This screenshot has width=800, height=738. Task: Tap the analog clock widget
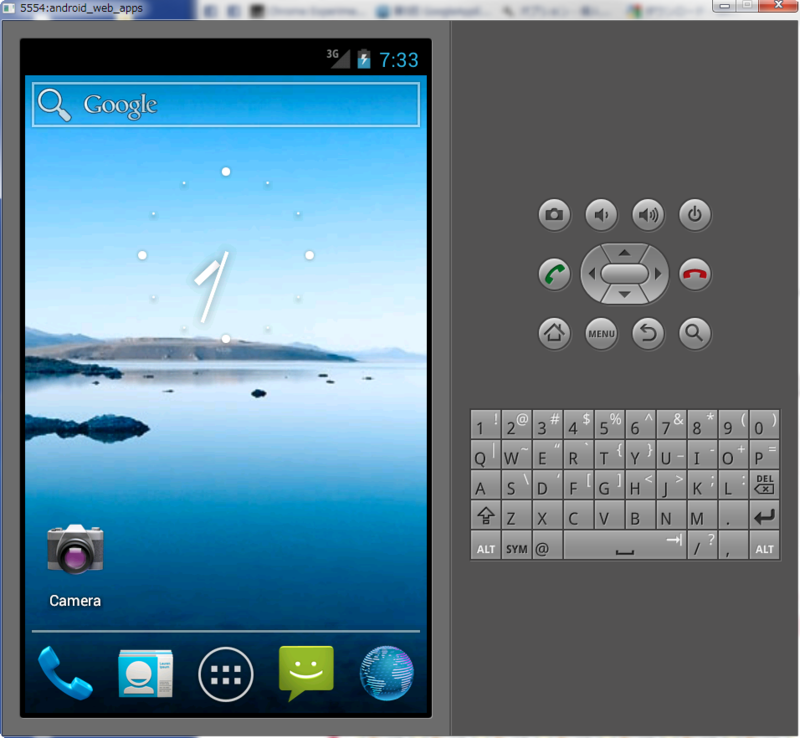pos(226,255)
